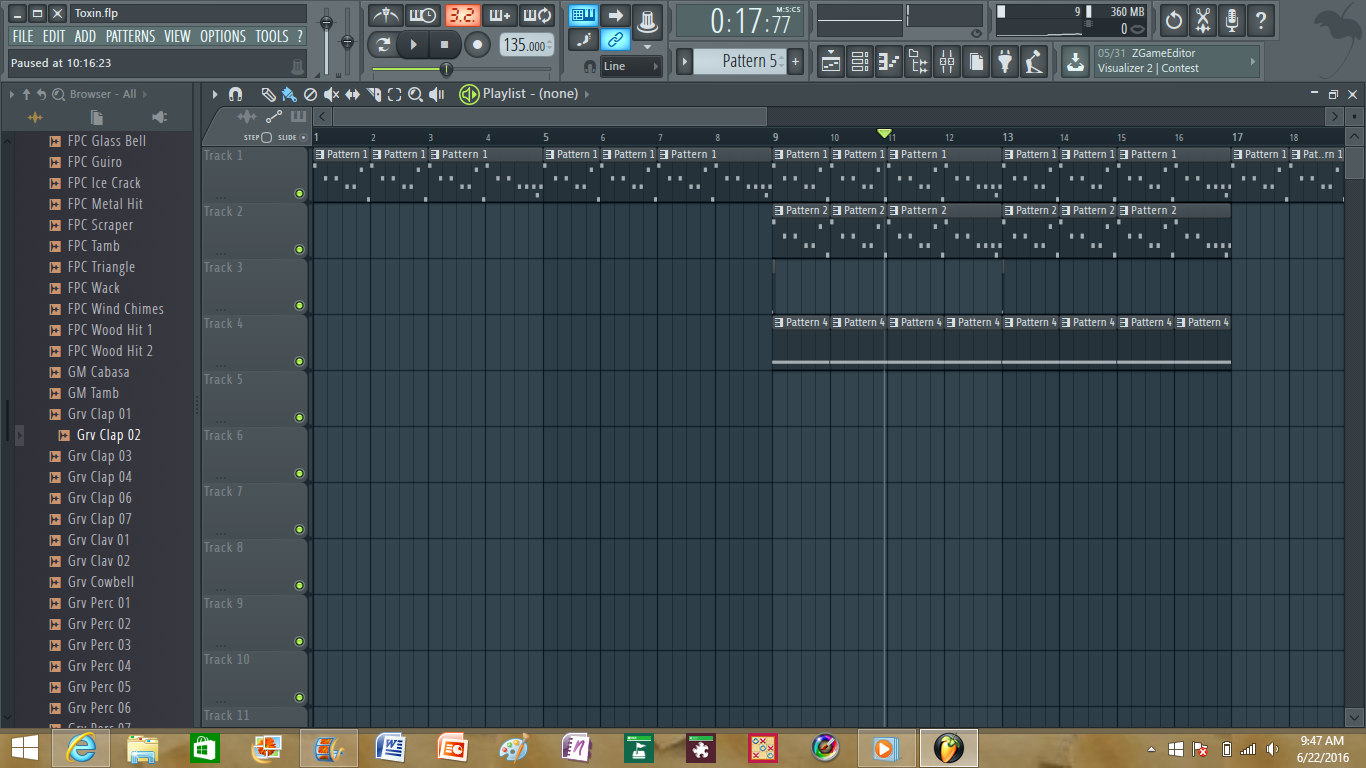Toggle the Playlist snap magnet icon
The width and height of the screenshot is (1366, 768).
pyautogui.click(x=235, y=94)
